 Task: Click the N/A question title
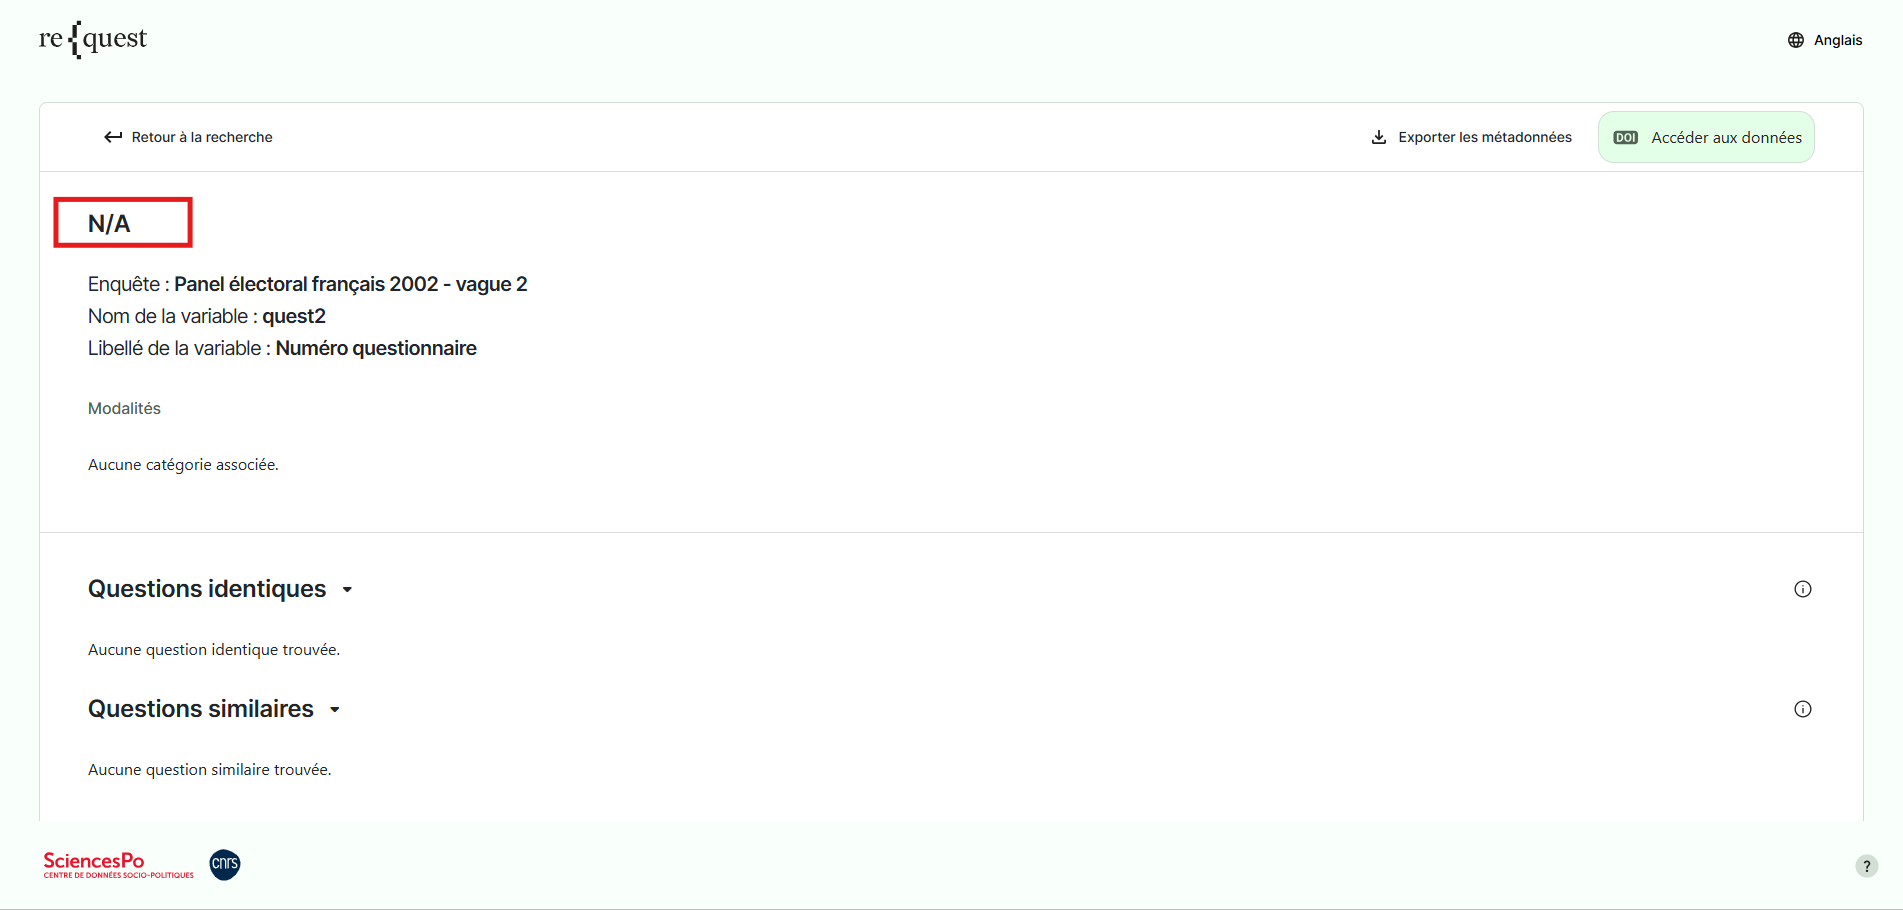coord(109,223)
